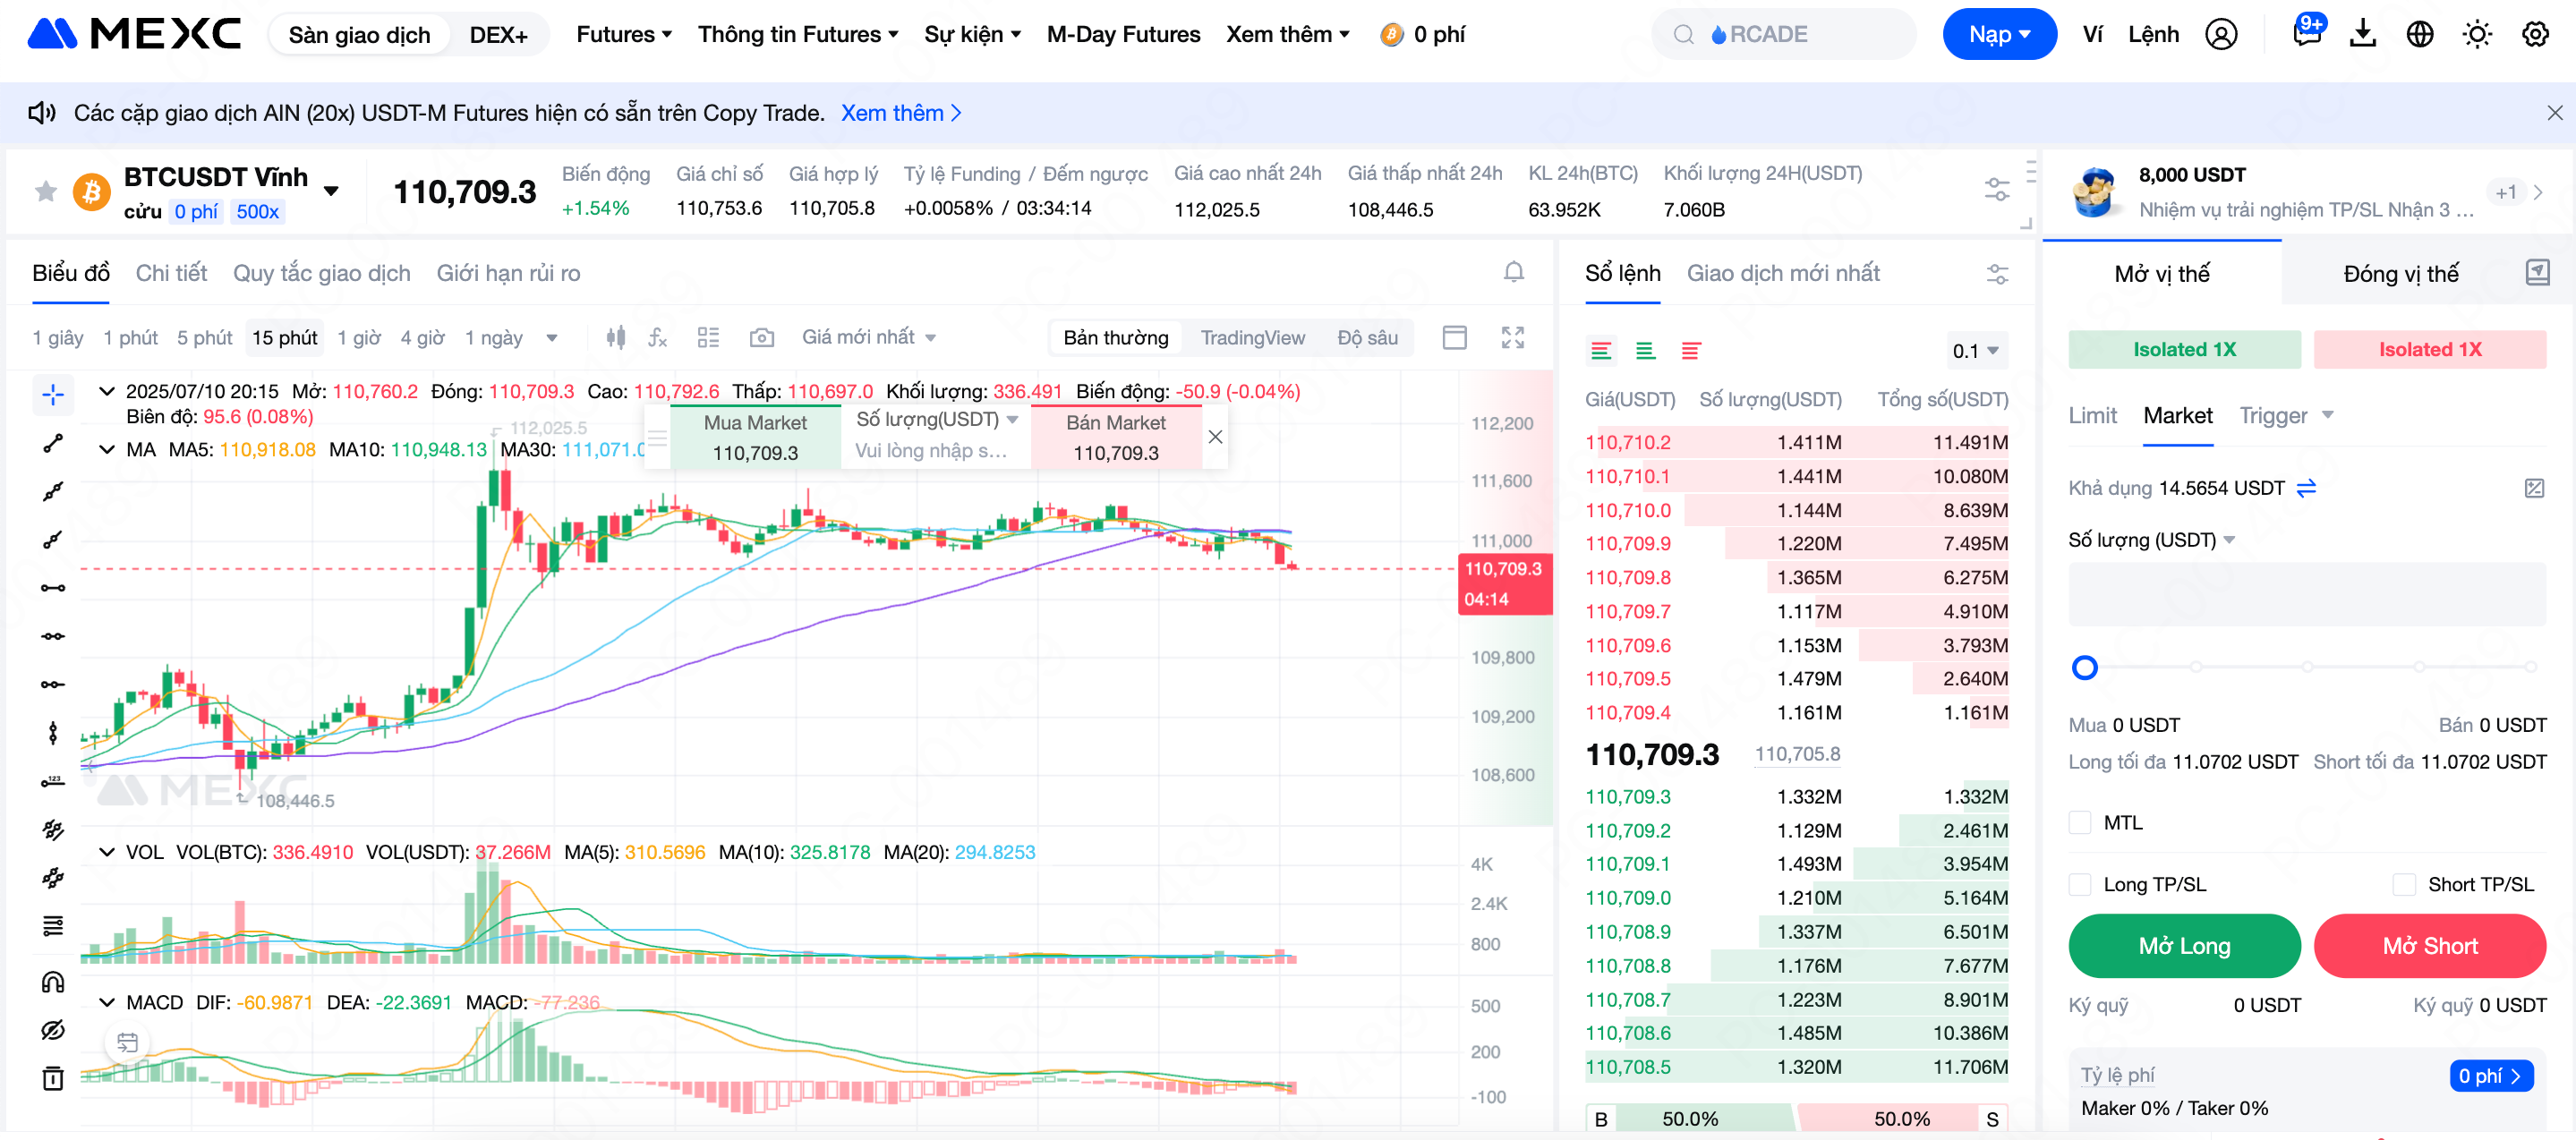Delete drawings with the trash icon

click(53, 1078)
